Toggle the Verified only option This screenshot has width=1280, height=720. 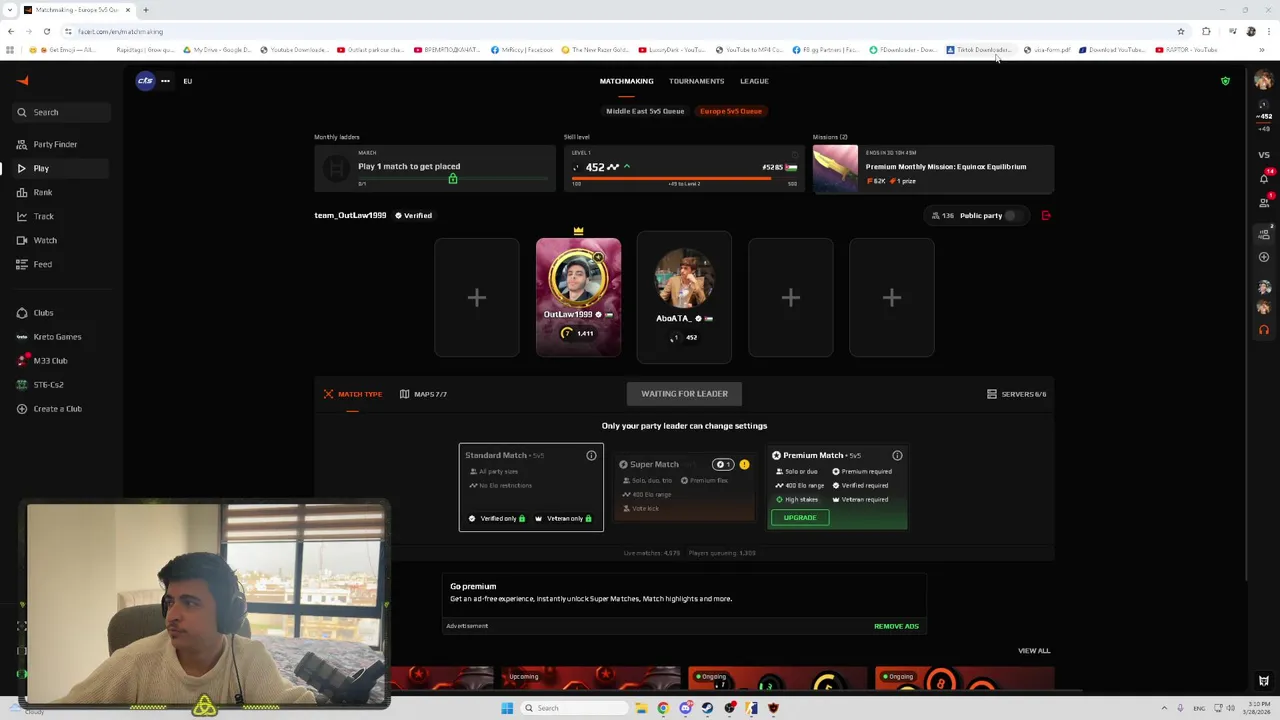498,518
